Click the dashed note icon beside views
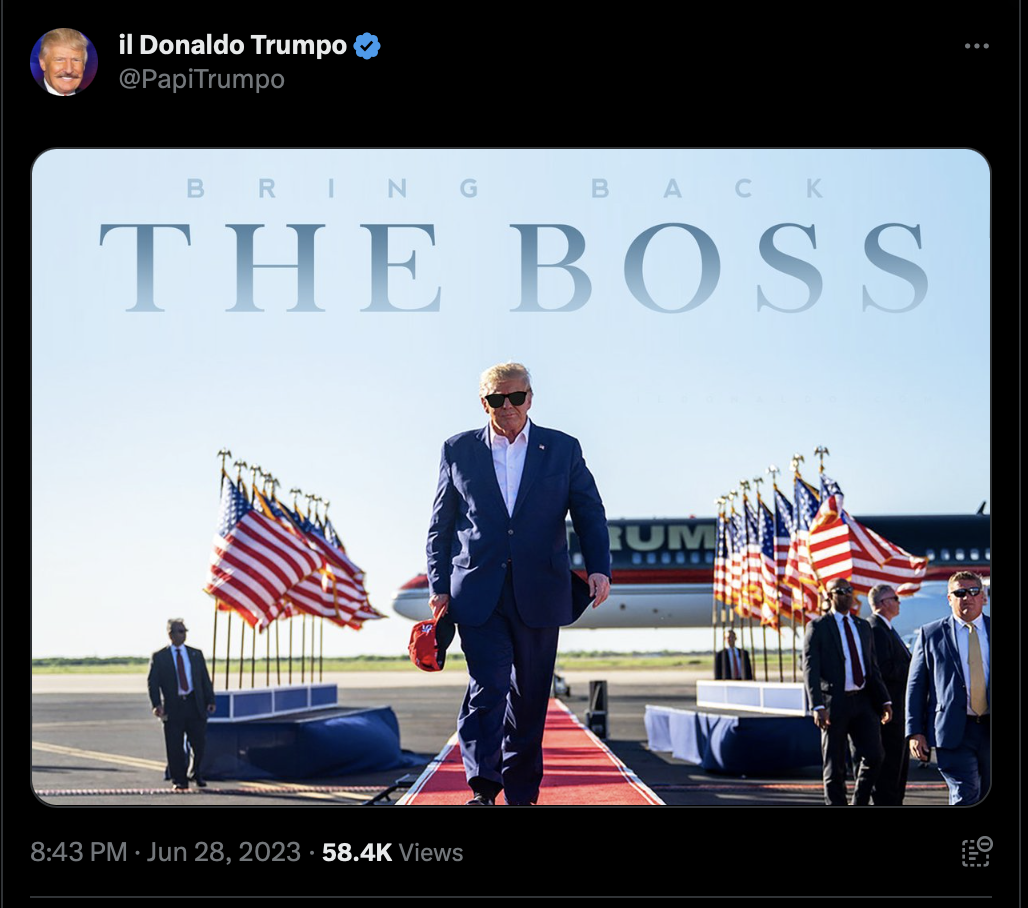This screenshot has height=908, width=1028. pos(977,852)
